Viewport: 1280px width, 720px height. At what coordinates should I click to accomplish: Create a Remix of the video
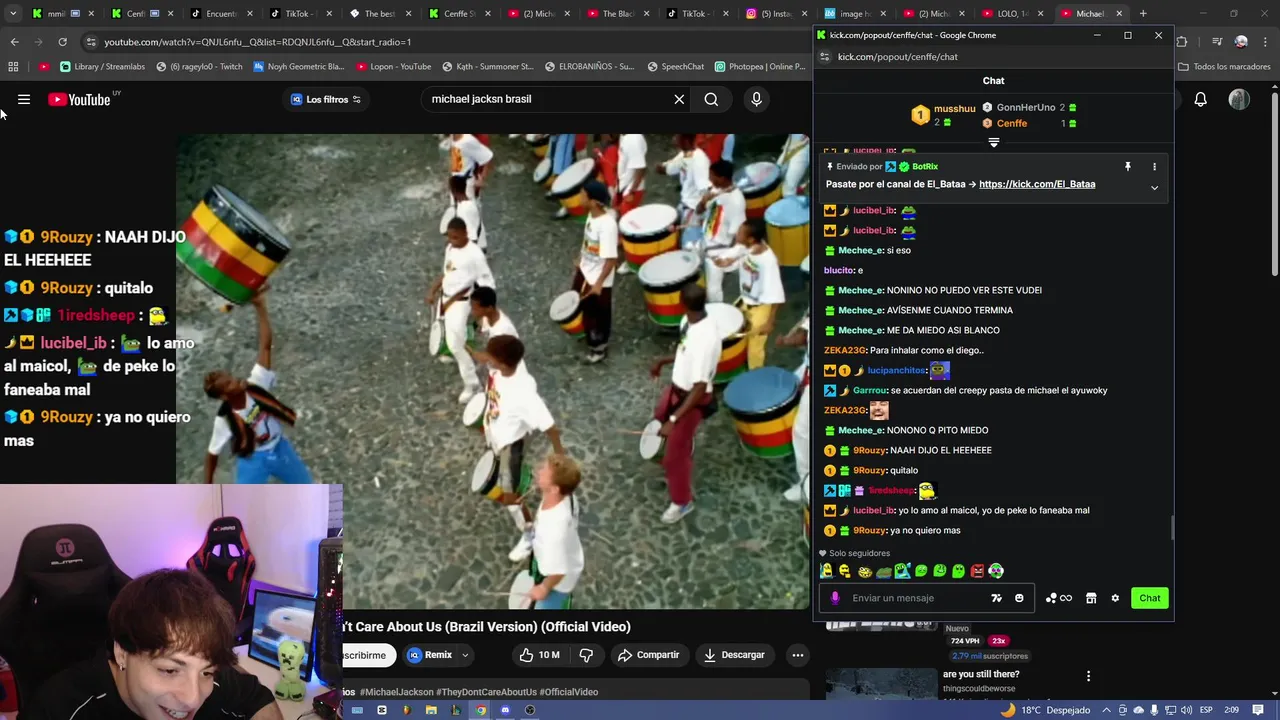coord(430,655)
